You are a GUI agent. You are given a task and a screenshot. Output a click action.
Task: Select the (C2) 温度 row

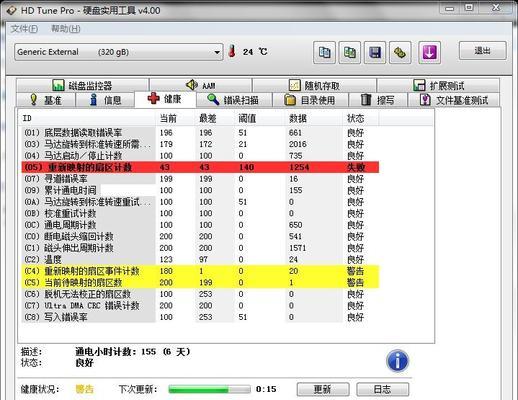tap(200, 260)
